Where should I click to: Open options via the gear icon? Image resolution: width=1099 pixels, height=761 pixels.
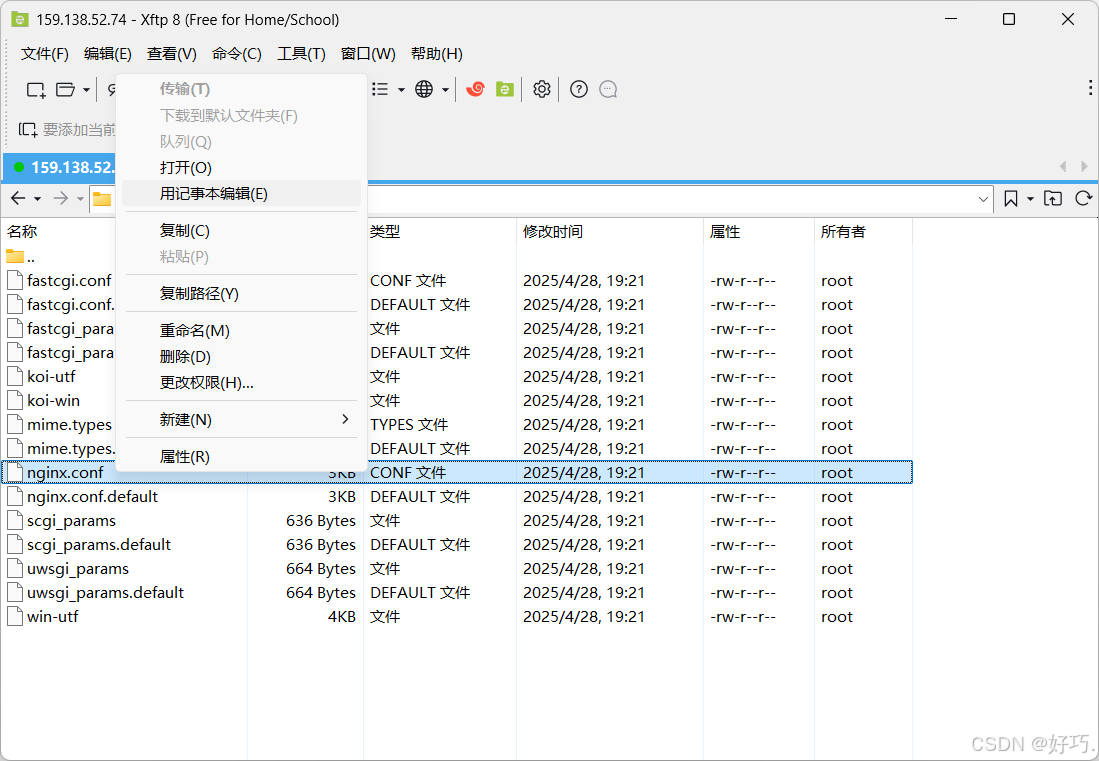click(542, 89)
